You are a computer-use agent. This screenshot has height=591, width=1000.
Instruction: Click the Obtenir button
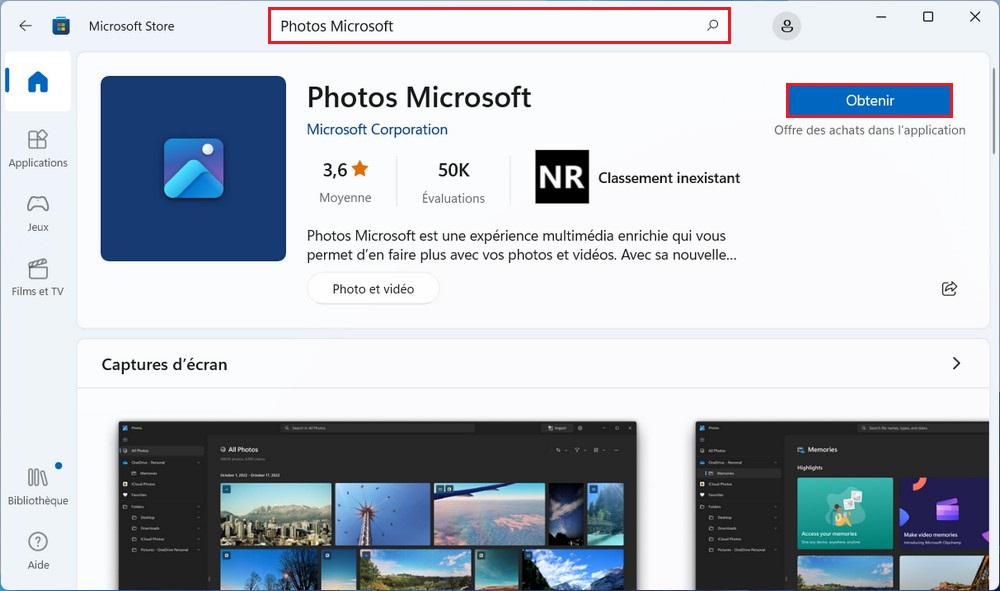(x=869, y=100)
